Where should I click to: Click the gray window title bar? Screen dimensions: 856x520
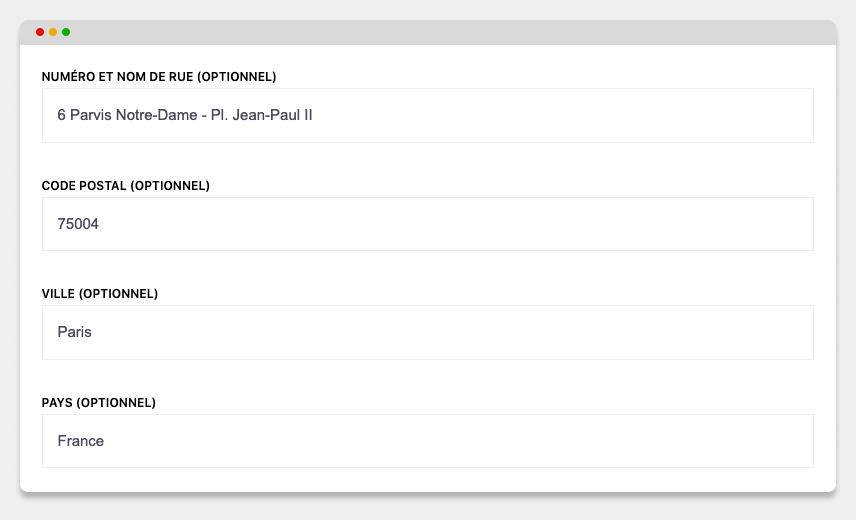point(428,32)
